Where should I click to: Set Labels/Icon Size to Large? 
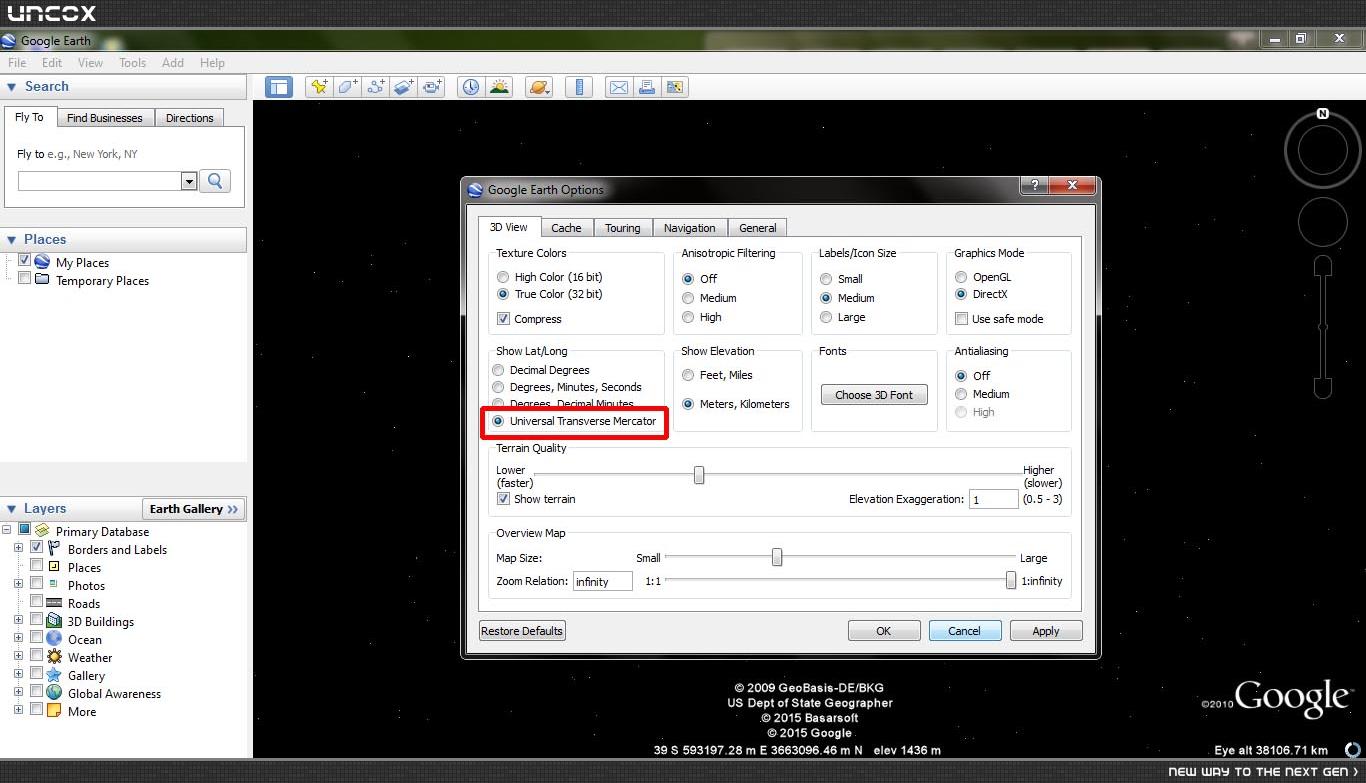(826, 317)
